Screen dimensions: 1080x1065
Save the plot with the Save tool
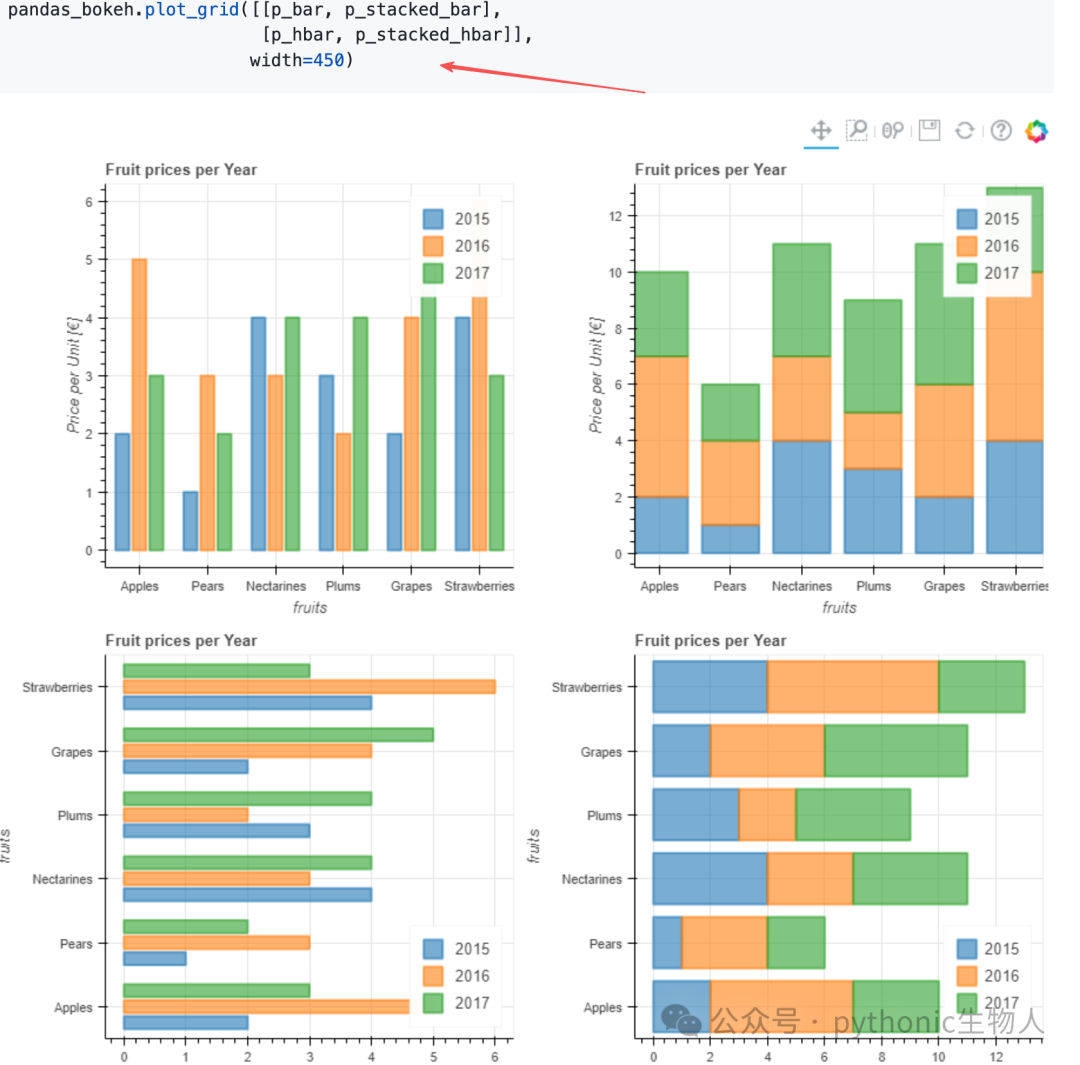[929, 130]
